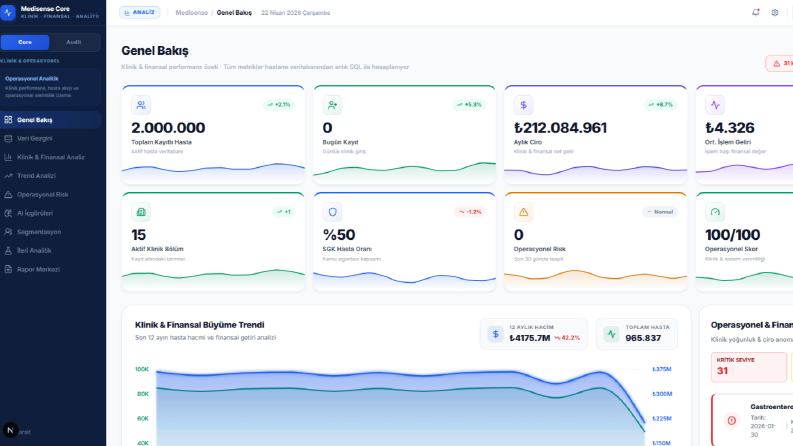Viewport: 793px width, 446px height.
Task: Open Segmentasyon in the sidebar
Action: coord(51,232)
